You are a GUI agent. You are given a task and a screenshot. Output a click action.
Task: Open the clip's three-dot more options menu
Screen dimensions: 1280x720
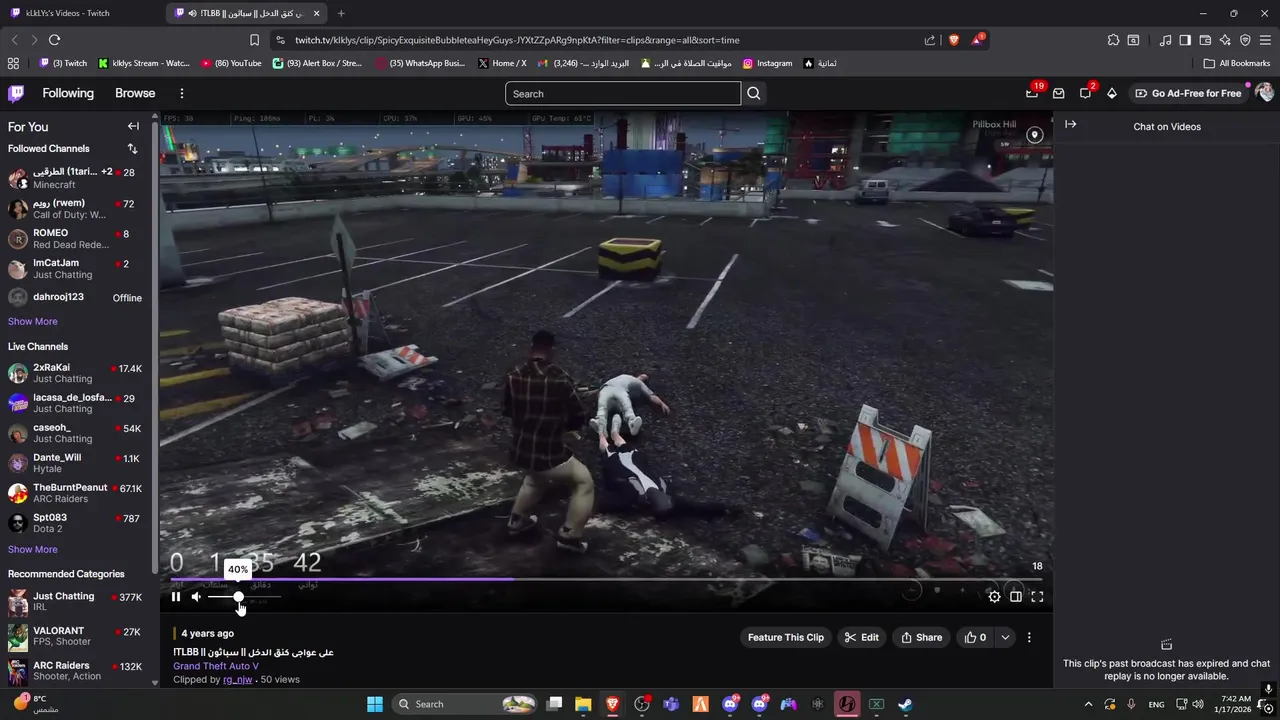(1029, 637)
